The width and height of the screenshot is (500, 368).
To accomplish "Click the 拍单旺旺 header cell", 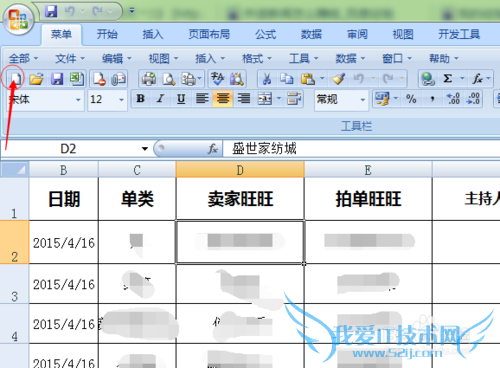I will (x=368, y=199).
